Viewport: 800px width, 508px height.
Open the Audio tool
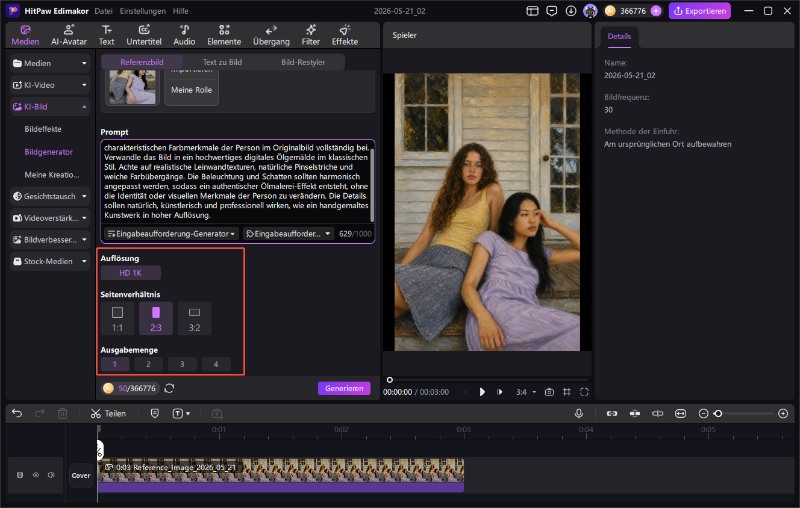pos(184,35)
